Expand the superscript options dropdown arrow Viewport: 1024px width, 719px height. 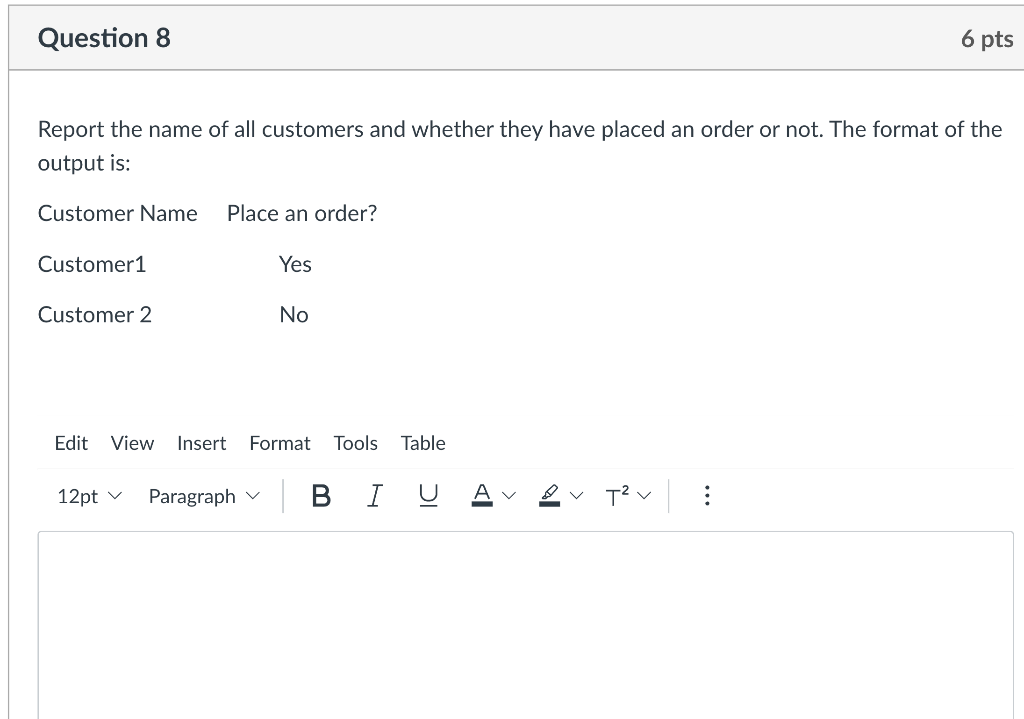point(643,496)
